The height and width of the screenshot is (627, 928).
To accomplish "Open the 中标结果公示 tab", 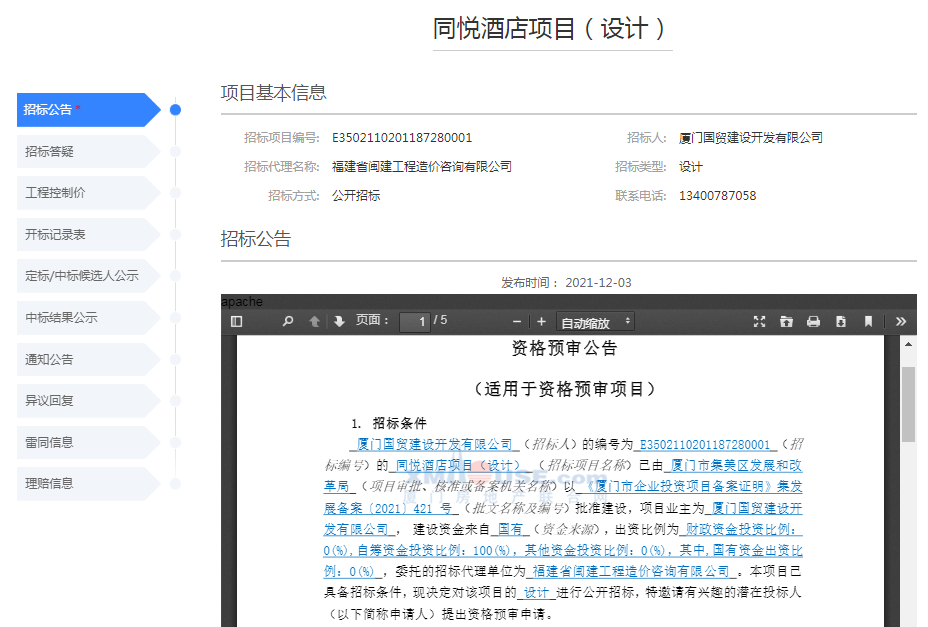I will click(89, 317).
